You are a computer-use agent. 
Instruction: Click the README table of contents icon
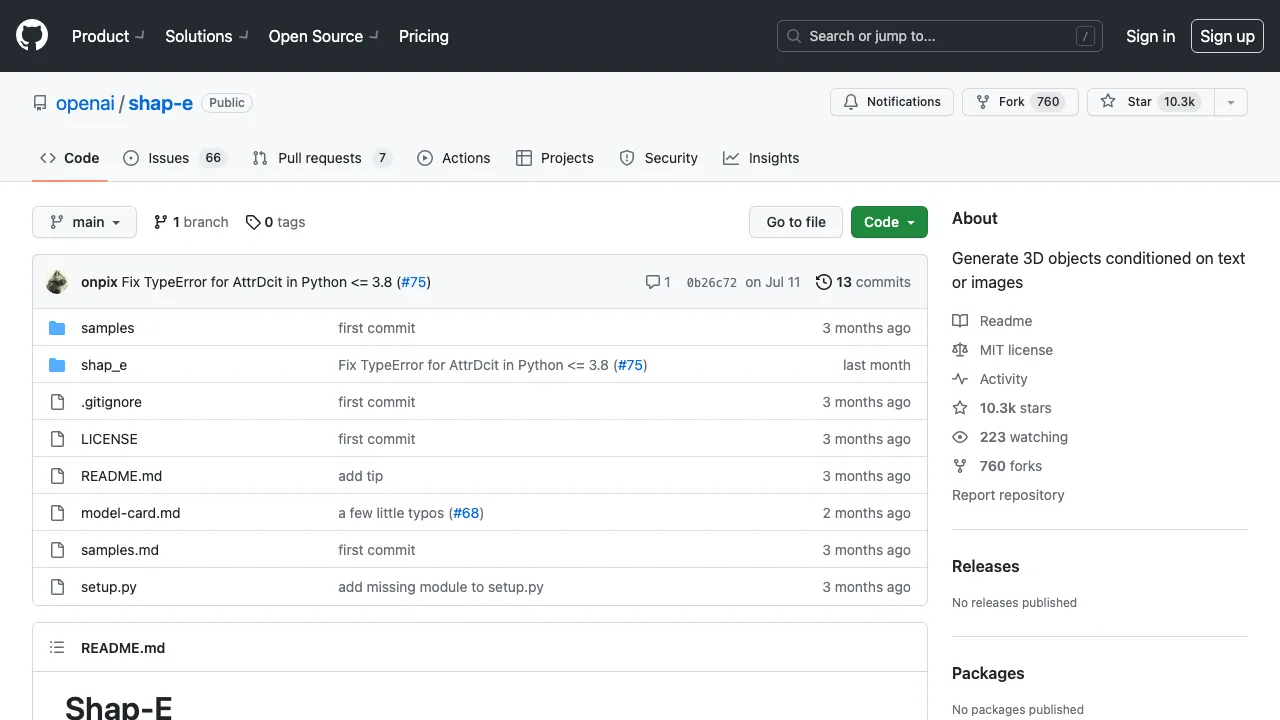[58, 648]
